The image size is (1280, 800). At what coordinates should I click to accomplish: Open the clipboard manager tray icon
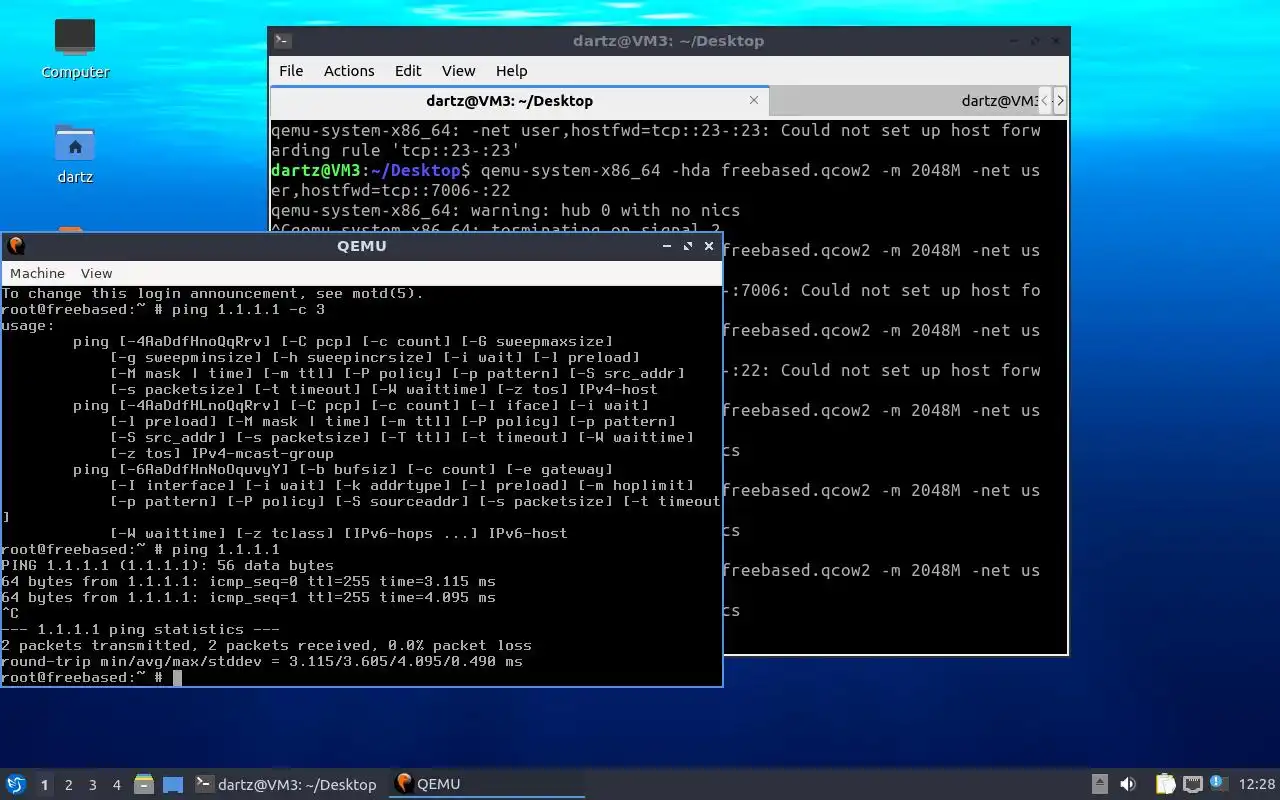1165,784
